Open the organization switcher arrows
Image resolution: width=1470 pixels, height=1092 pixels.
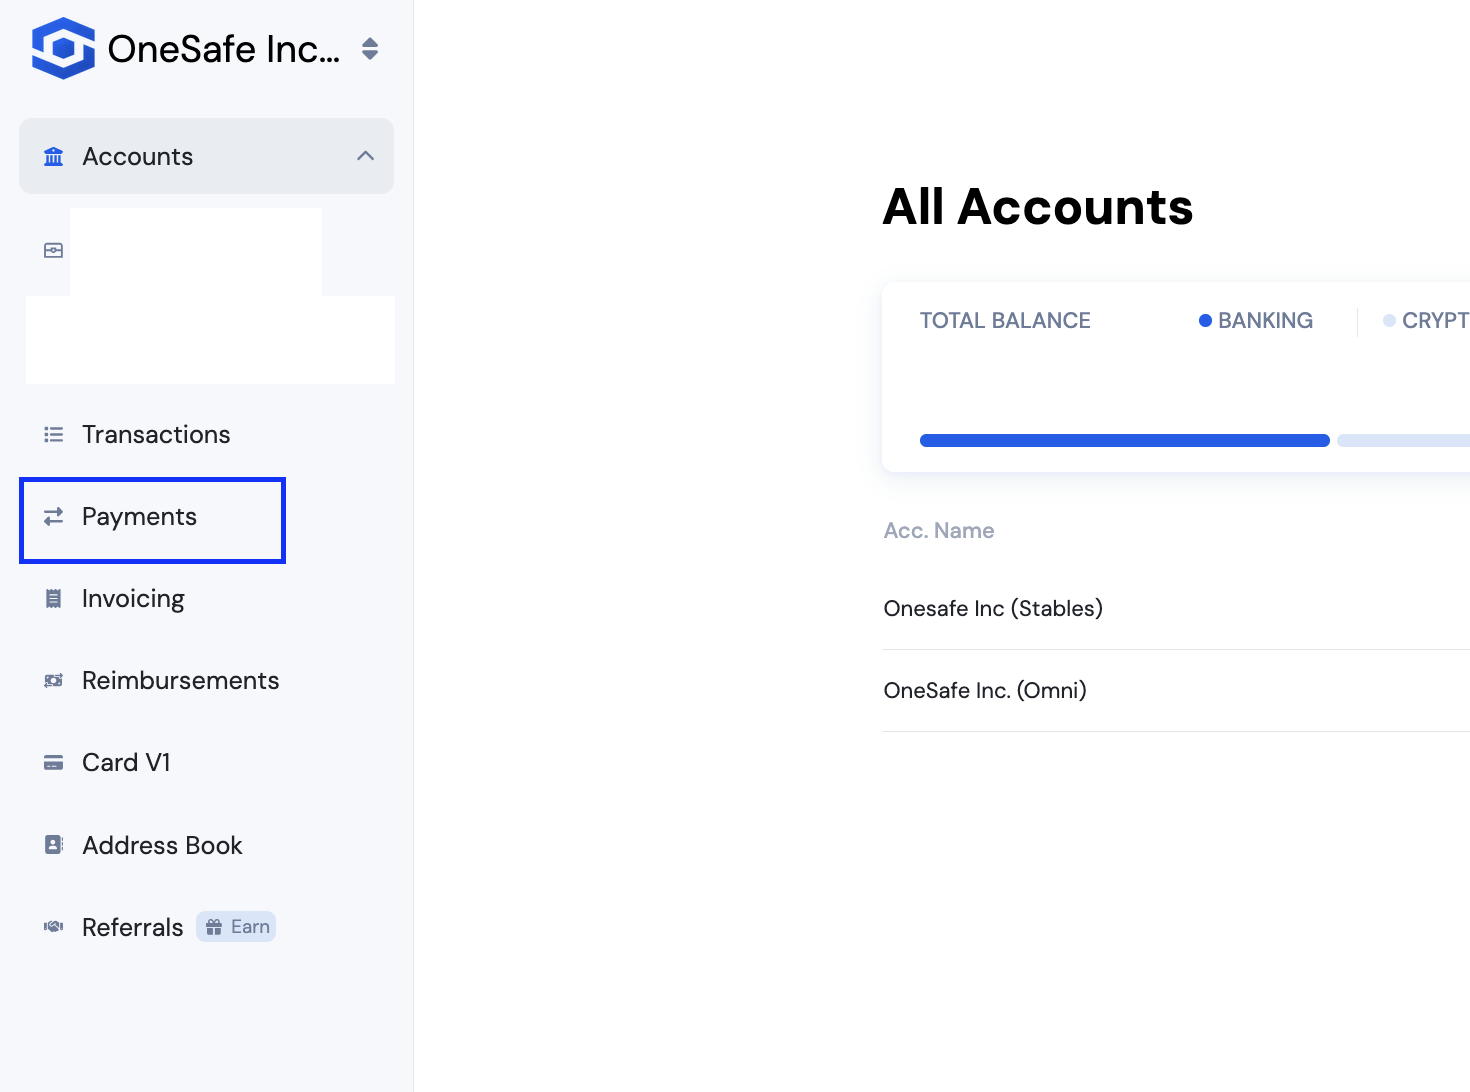[x=370, y=49]
